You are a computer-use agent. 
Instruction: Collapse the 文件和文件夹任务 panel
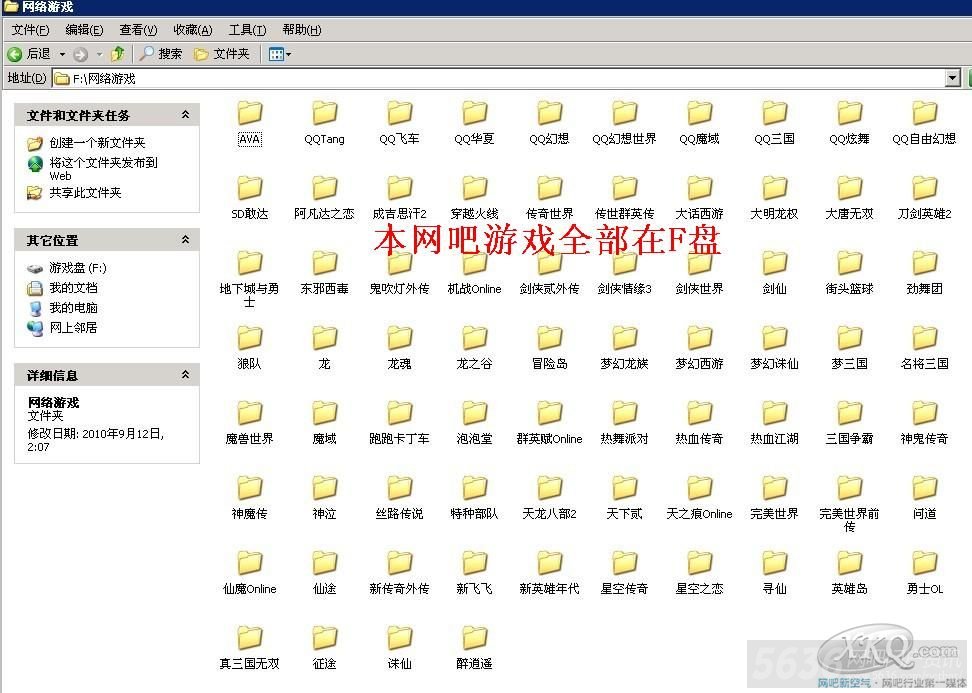coord(185,115)
